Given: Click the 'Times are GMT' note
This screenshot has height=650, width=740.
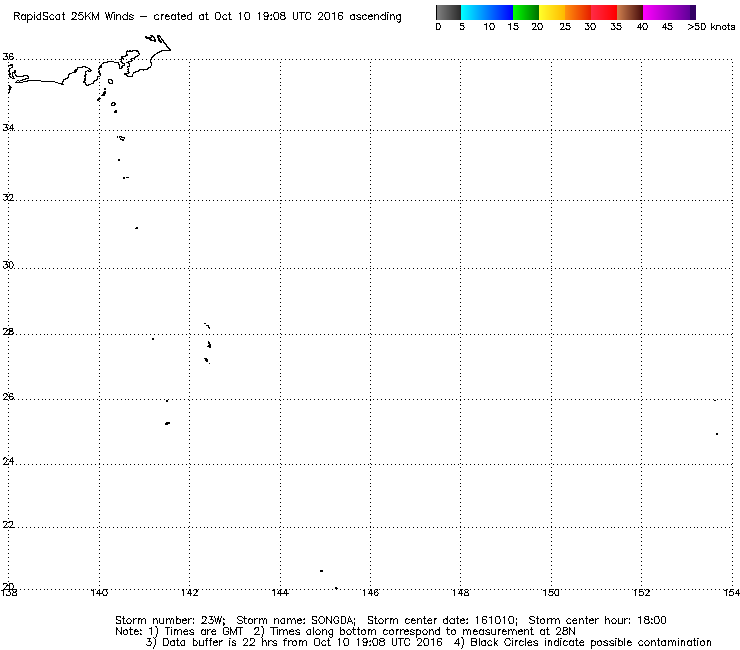Looking at the screenshot, I should pyautogui.click(x=203, y=632).
